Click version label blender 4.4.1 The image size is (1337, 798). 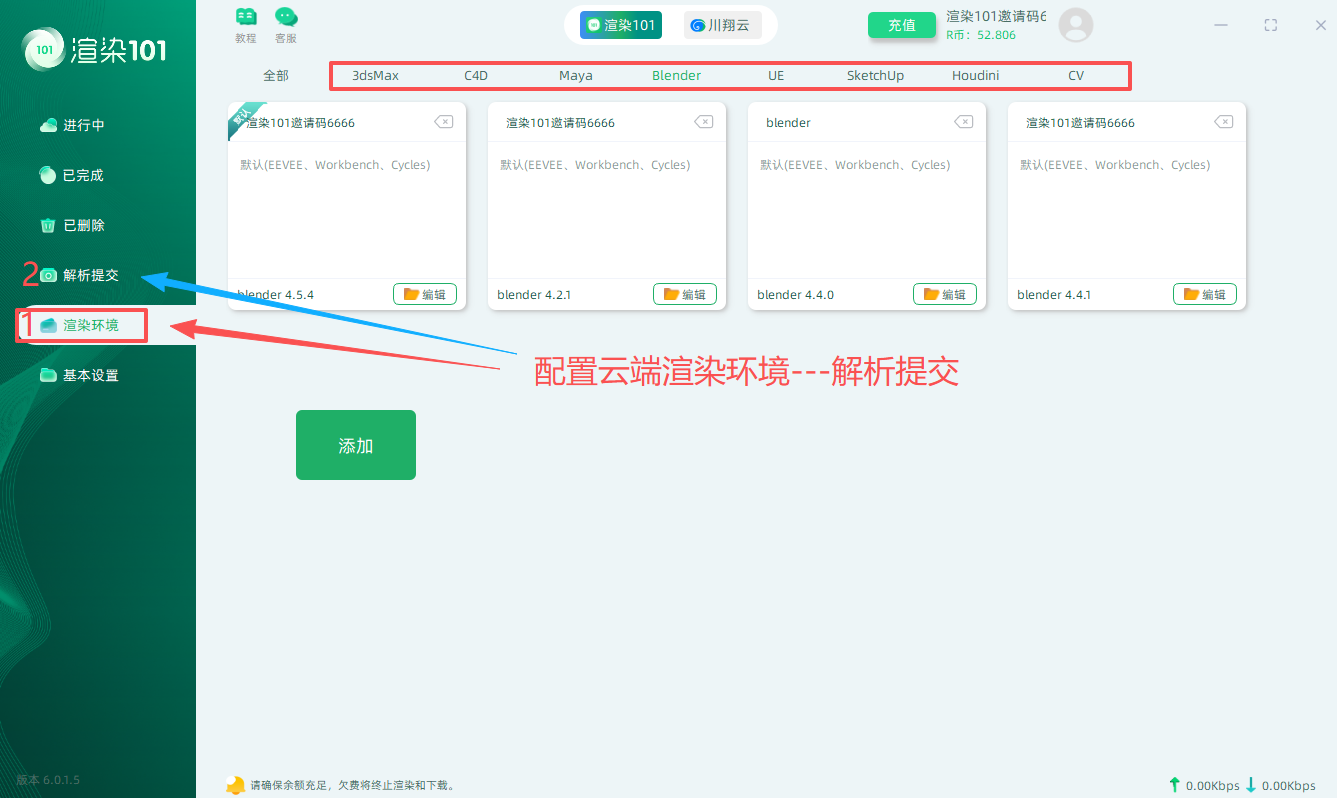[x=1054, y=295]
